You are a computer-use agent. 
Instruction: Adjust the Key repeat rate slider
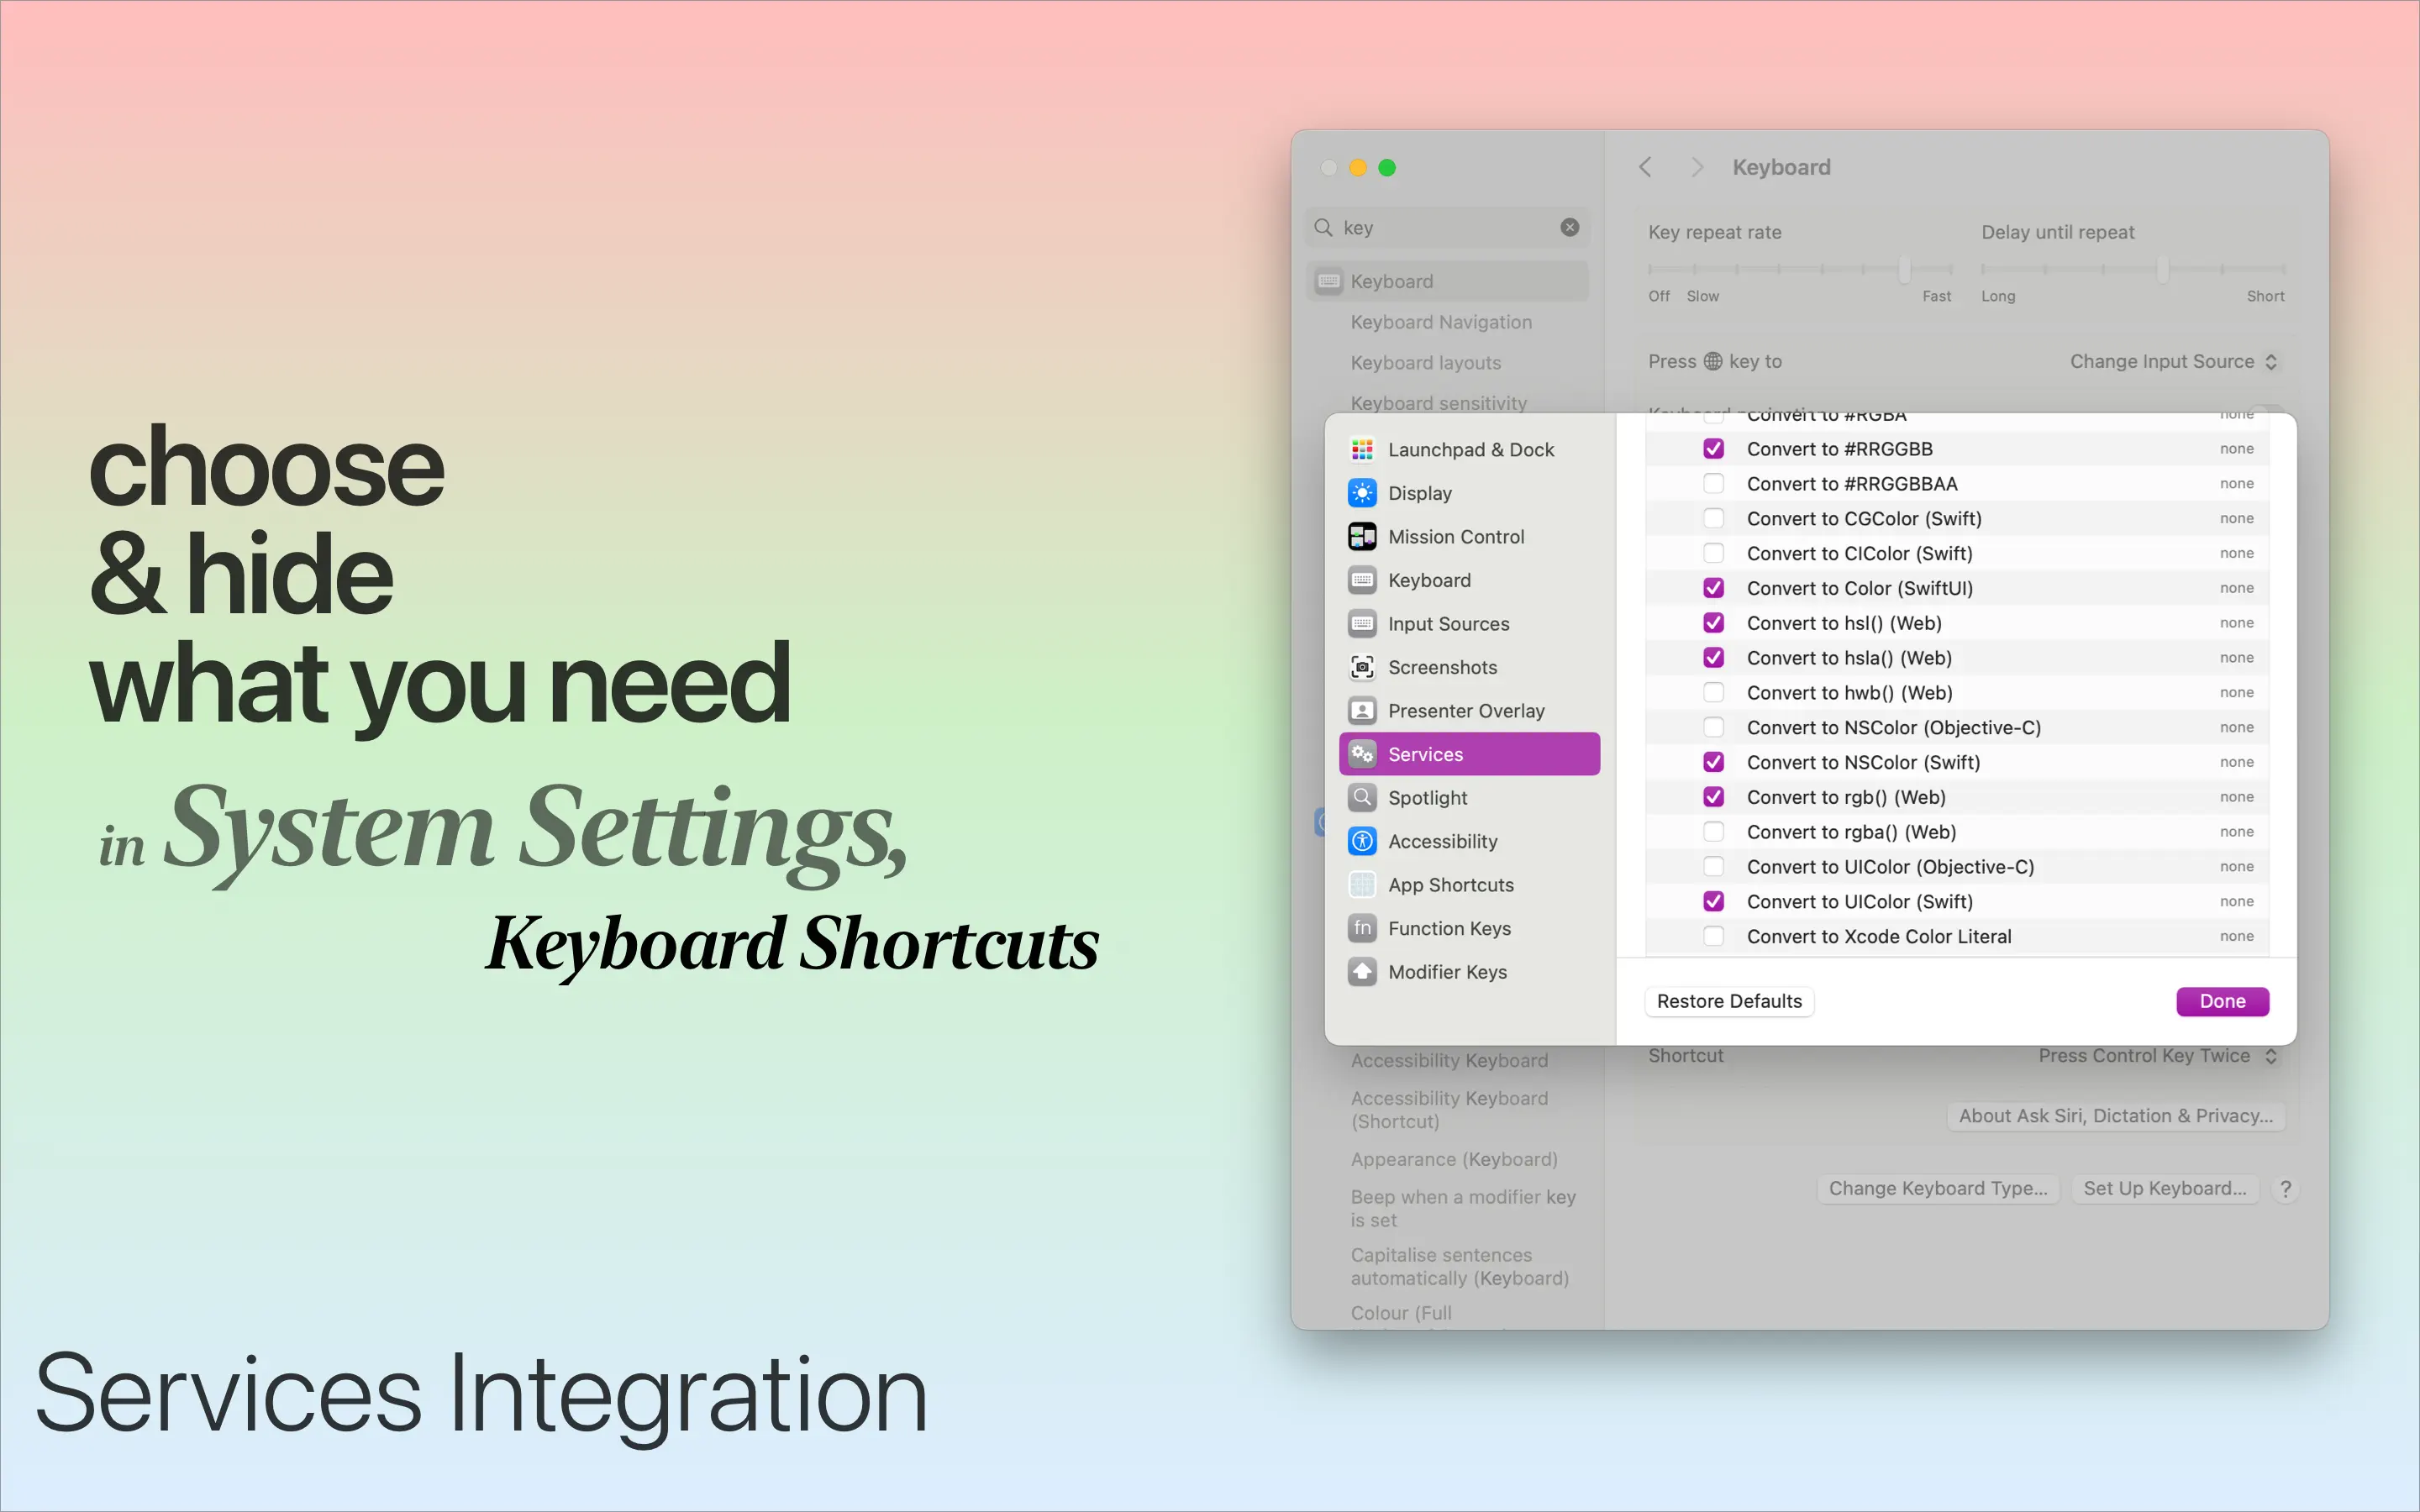1904,269
